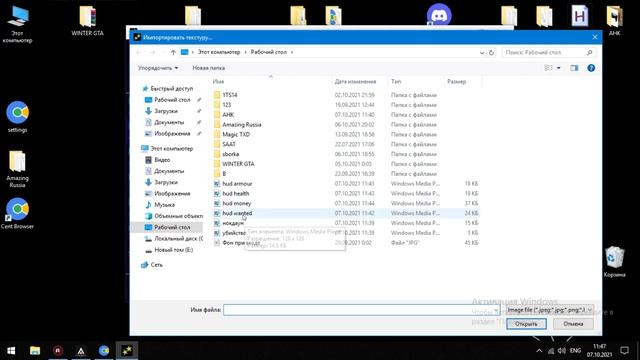This screenshot has width=640, height=360.
Task: Select the hud wanted file
Action: (237, 213)
